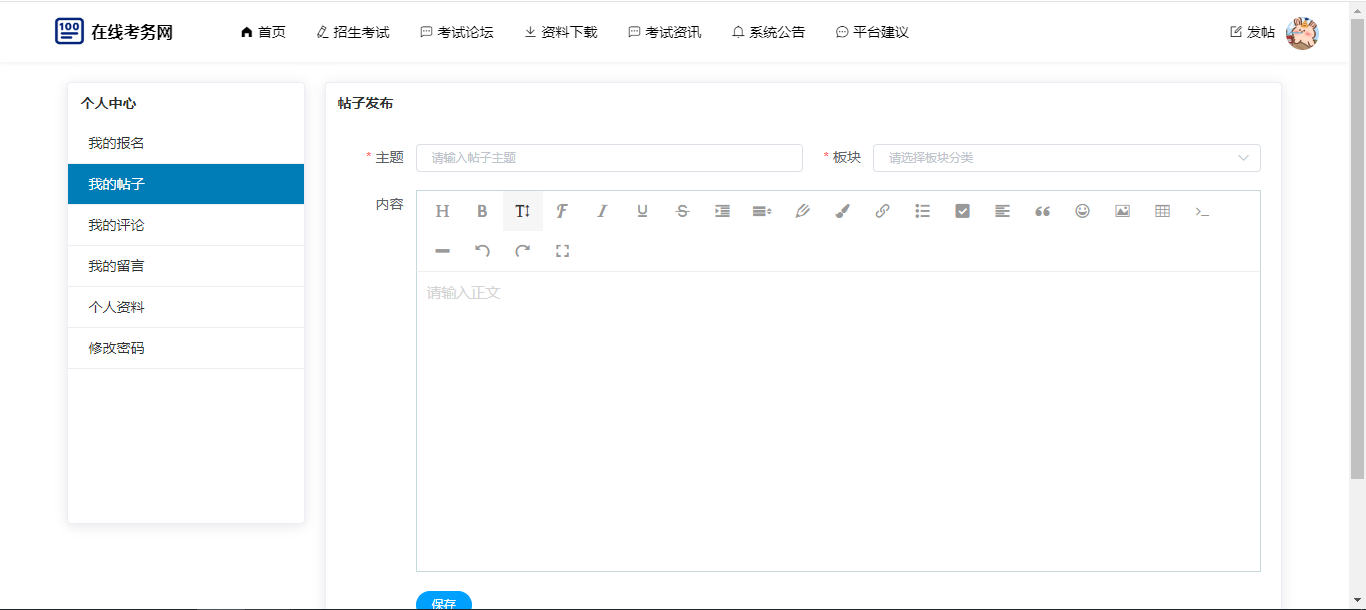Insert an image via the picture icon
The image size is (1366, 610).
pyautogui.click(x=1122, y=211)
